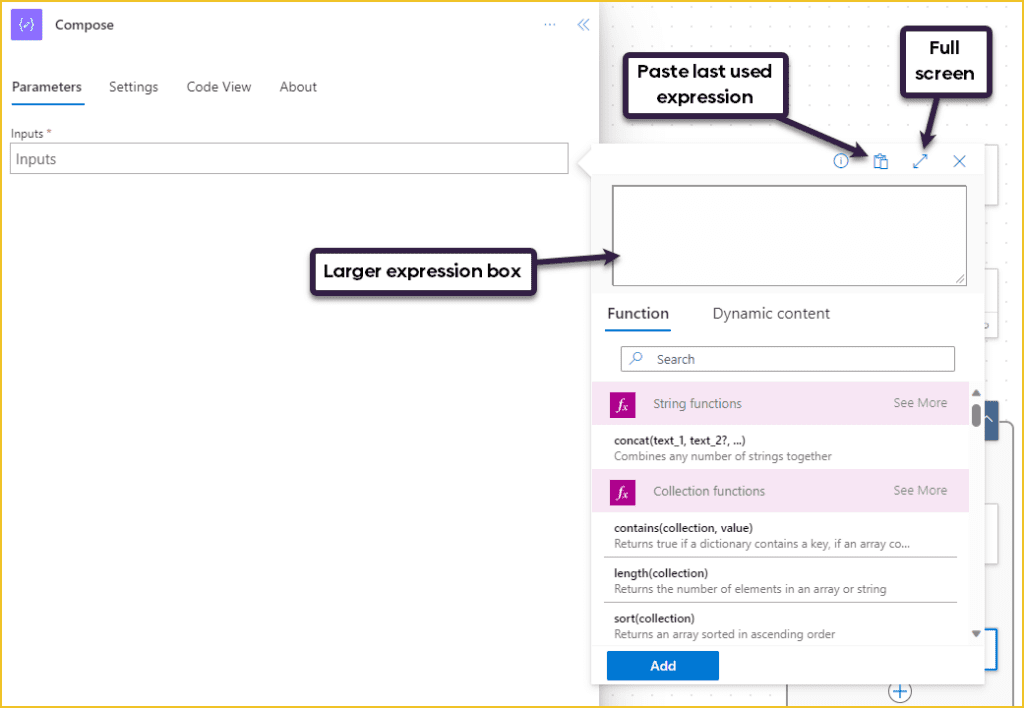Collapse the Compose pane with double chevron
This screenshot has height=708, width=1024.
(583, 24)
